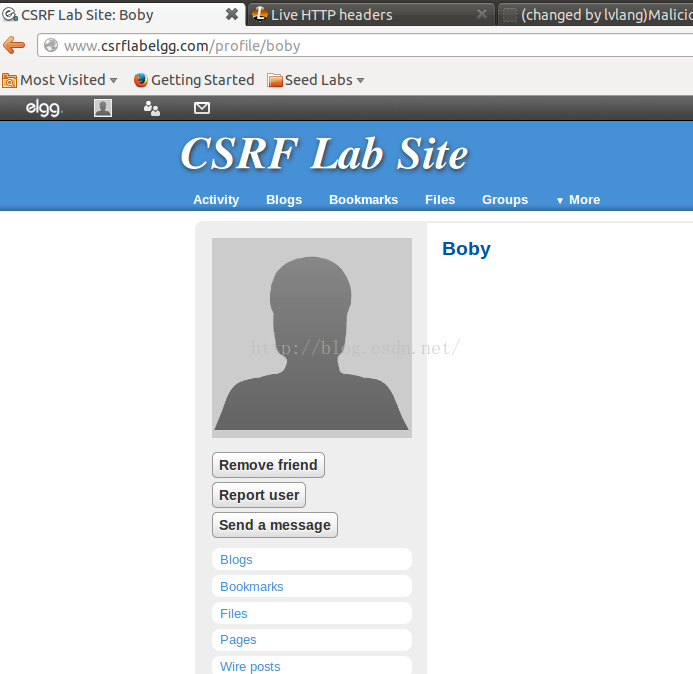Click Boby's default avatar picture

[312, 338]
